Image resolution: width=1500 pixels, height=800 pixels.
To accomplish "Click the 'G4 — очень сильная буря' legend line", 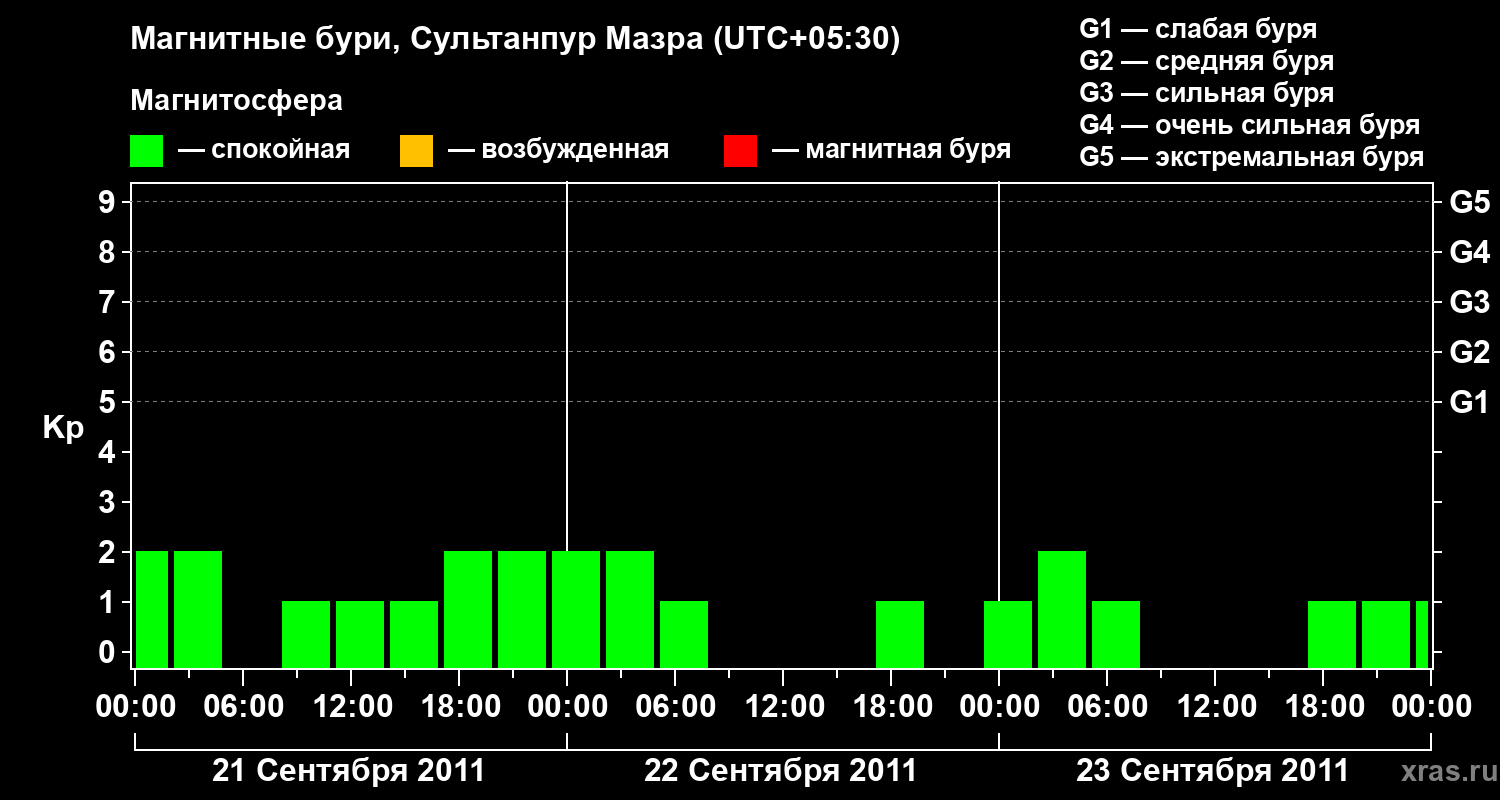I will 1250,125.
